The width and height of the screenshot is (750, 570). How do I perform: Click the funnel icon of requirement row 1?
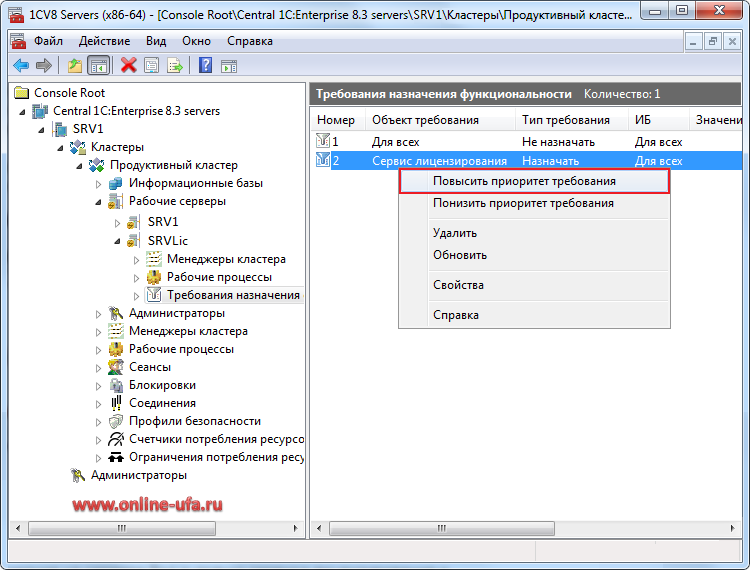tap(323, 141)
